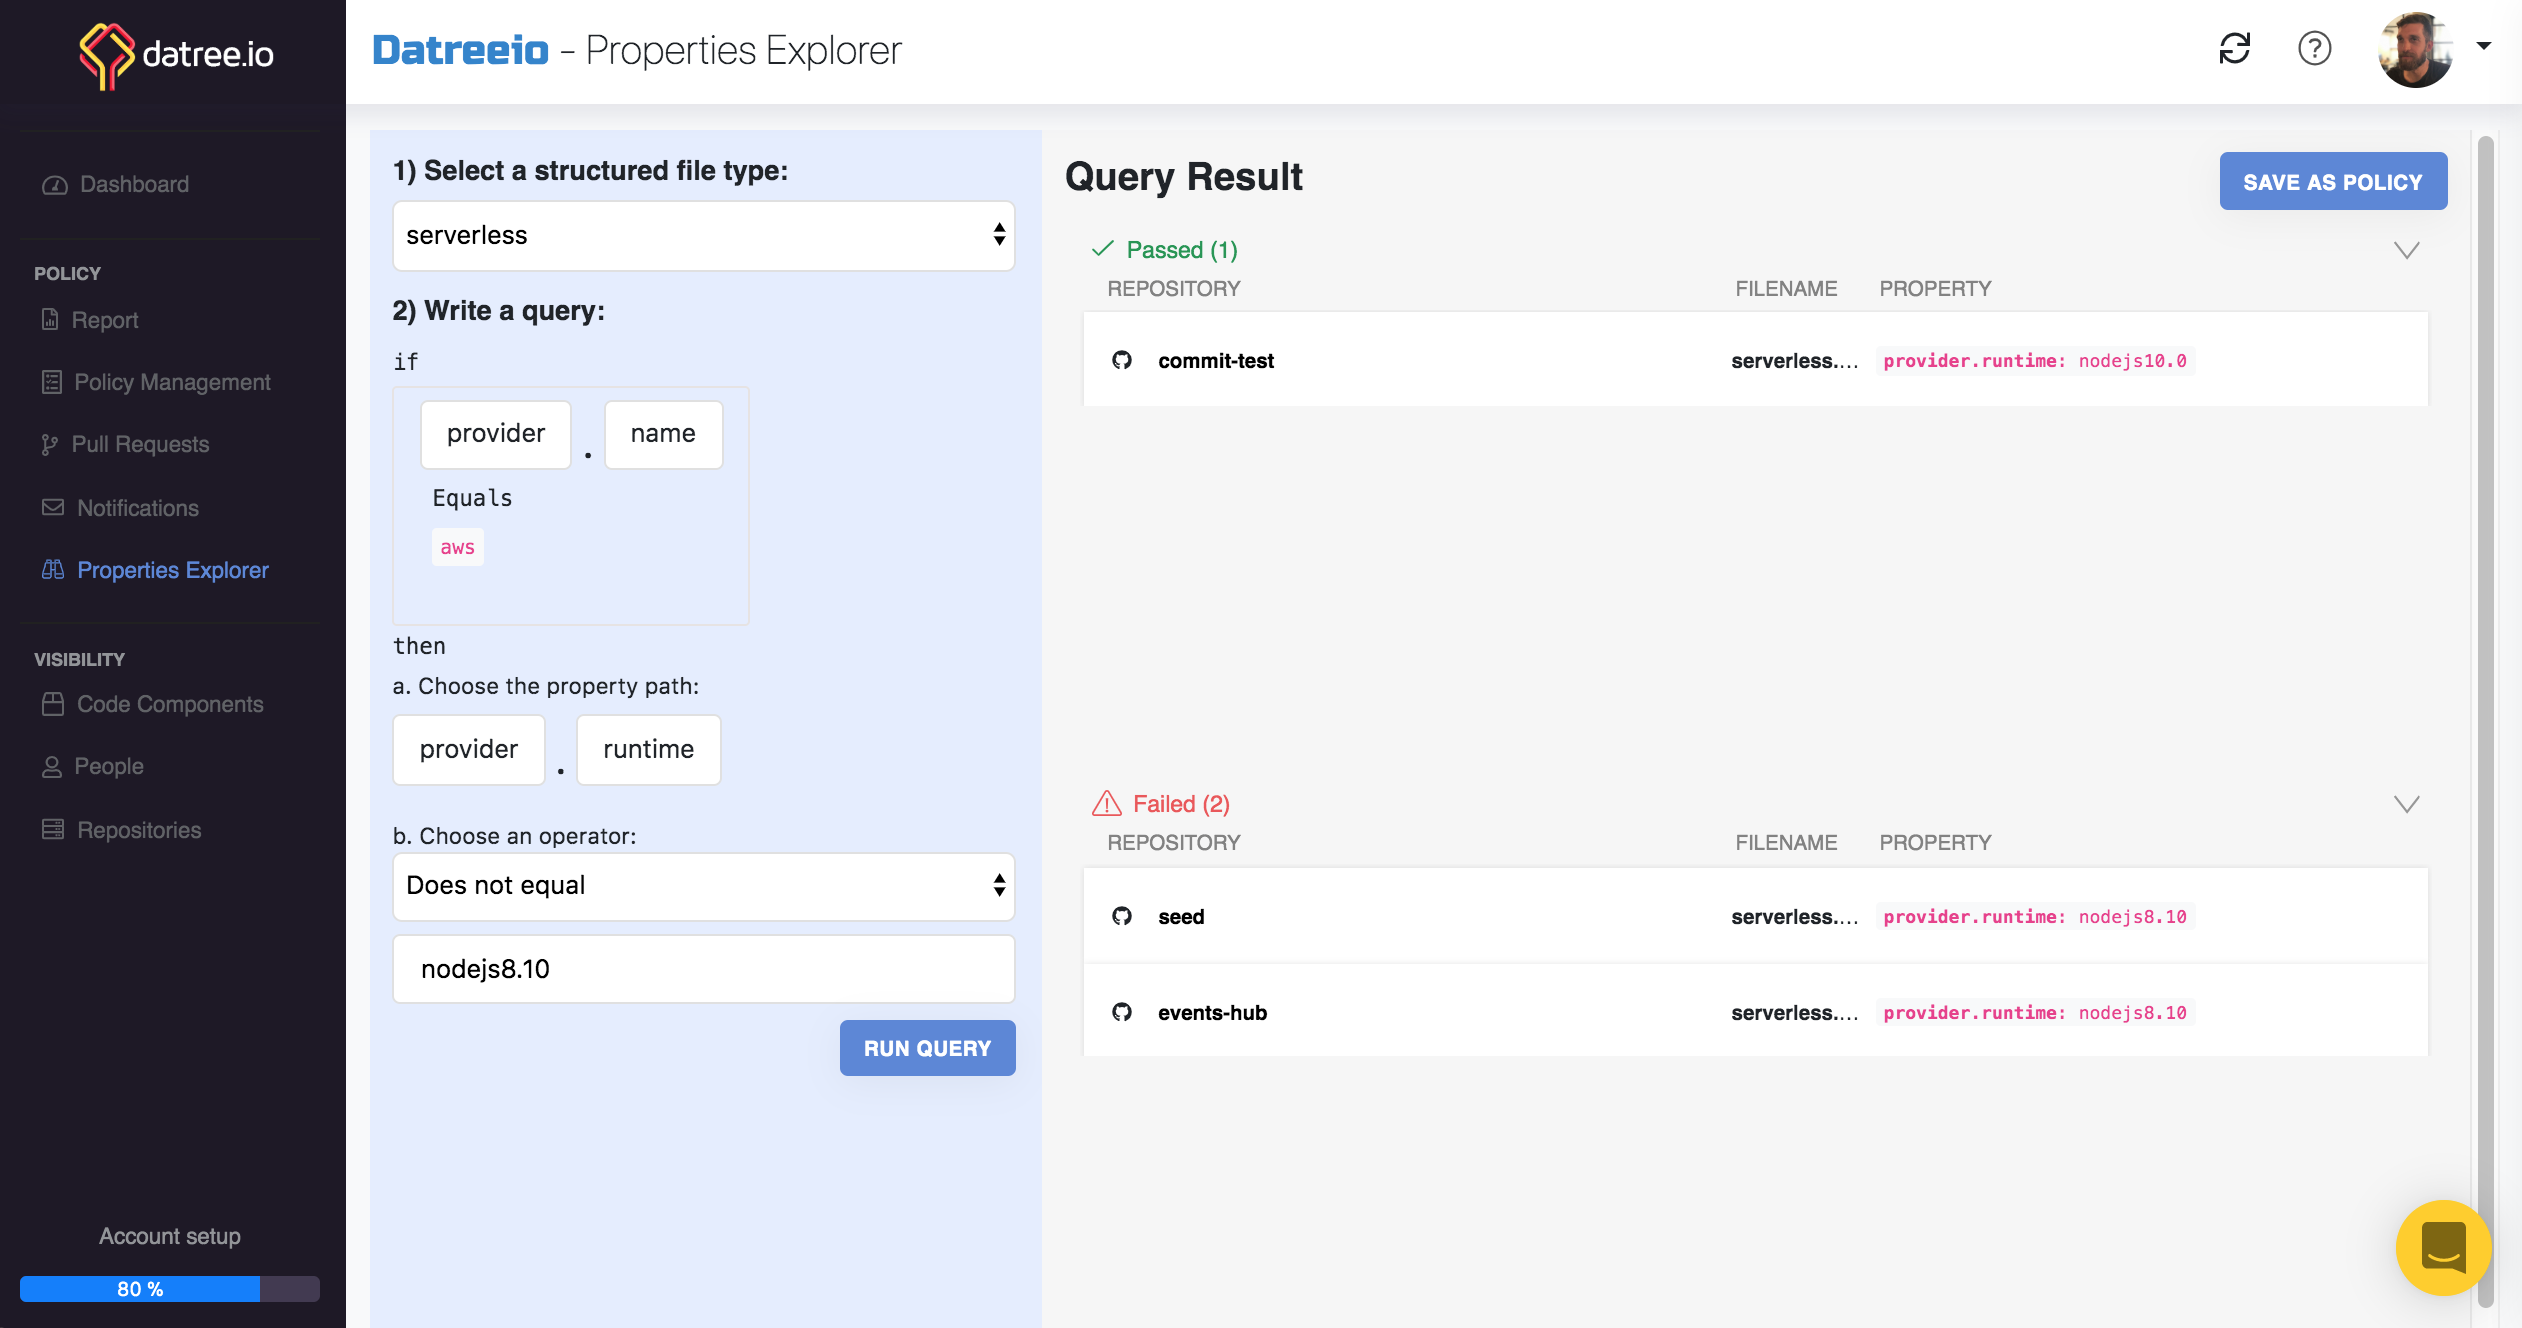Image resolution: width=2522 pixels, height=1328 pixels.
Task: Click the Passed green checkmark icon
Action: click(x=1103, y=249)
